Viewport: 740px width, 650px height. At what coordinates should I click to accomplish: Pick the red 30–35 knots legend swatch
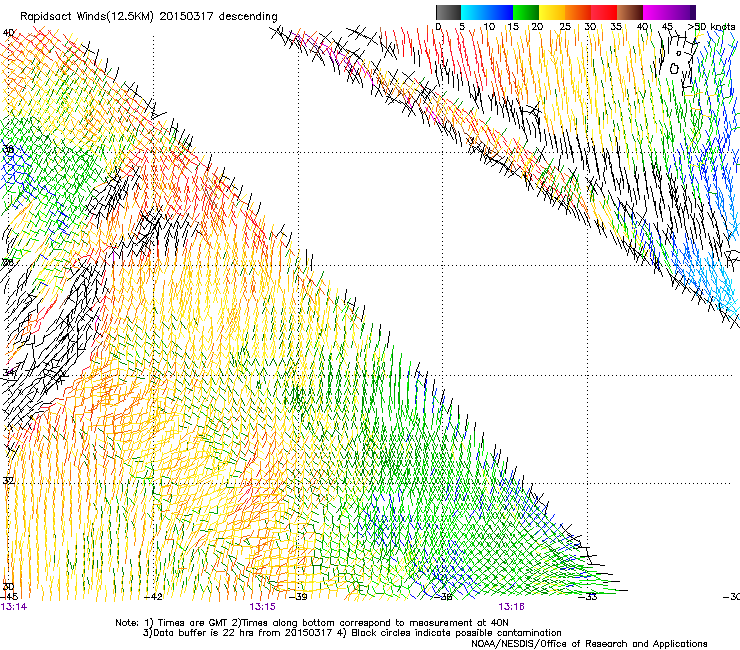(x=604, y=12)
